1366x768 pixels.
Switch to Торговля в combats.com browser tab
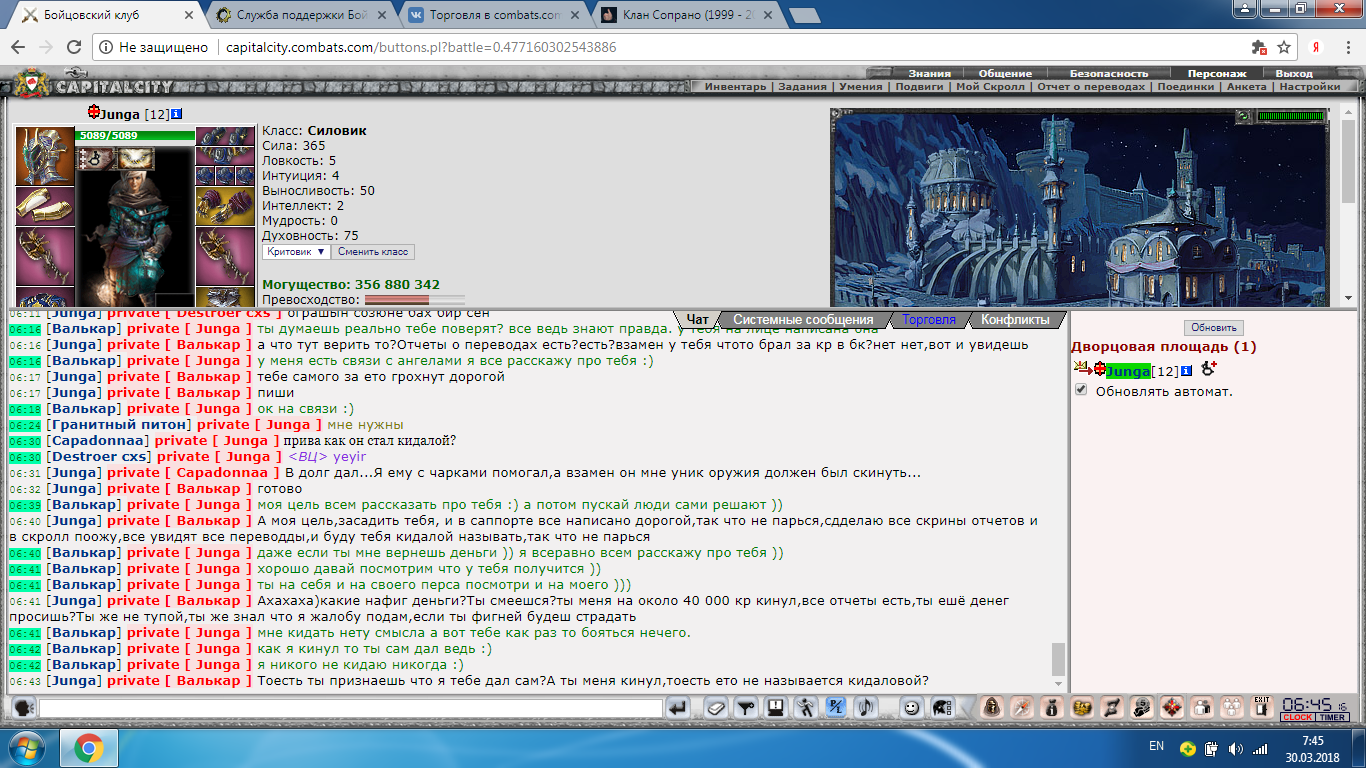495,15
